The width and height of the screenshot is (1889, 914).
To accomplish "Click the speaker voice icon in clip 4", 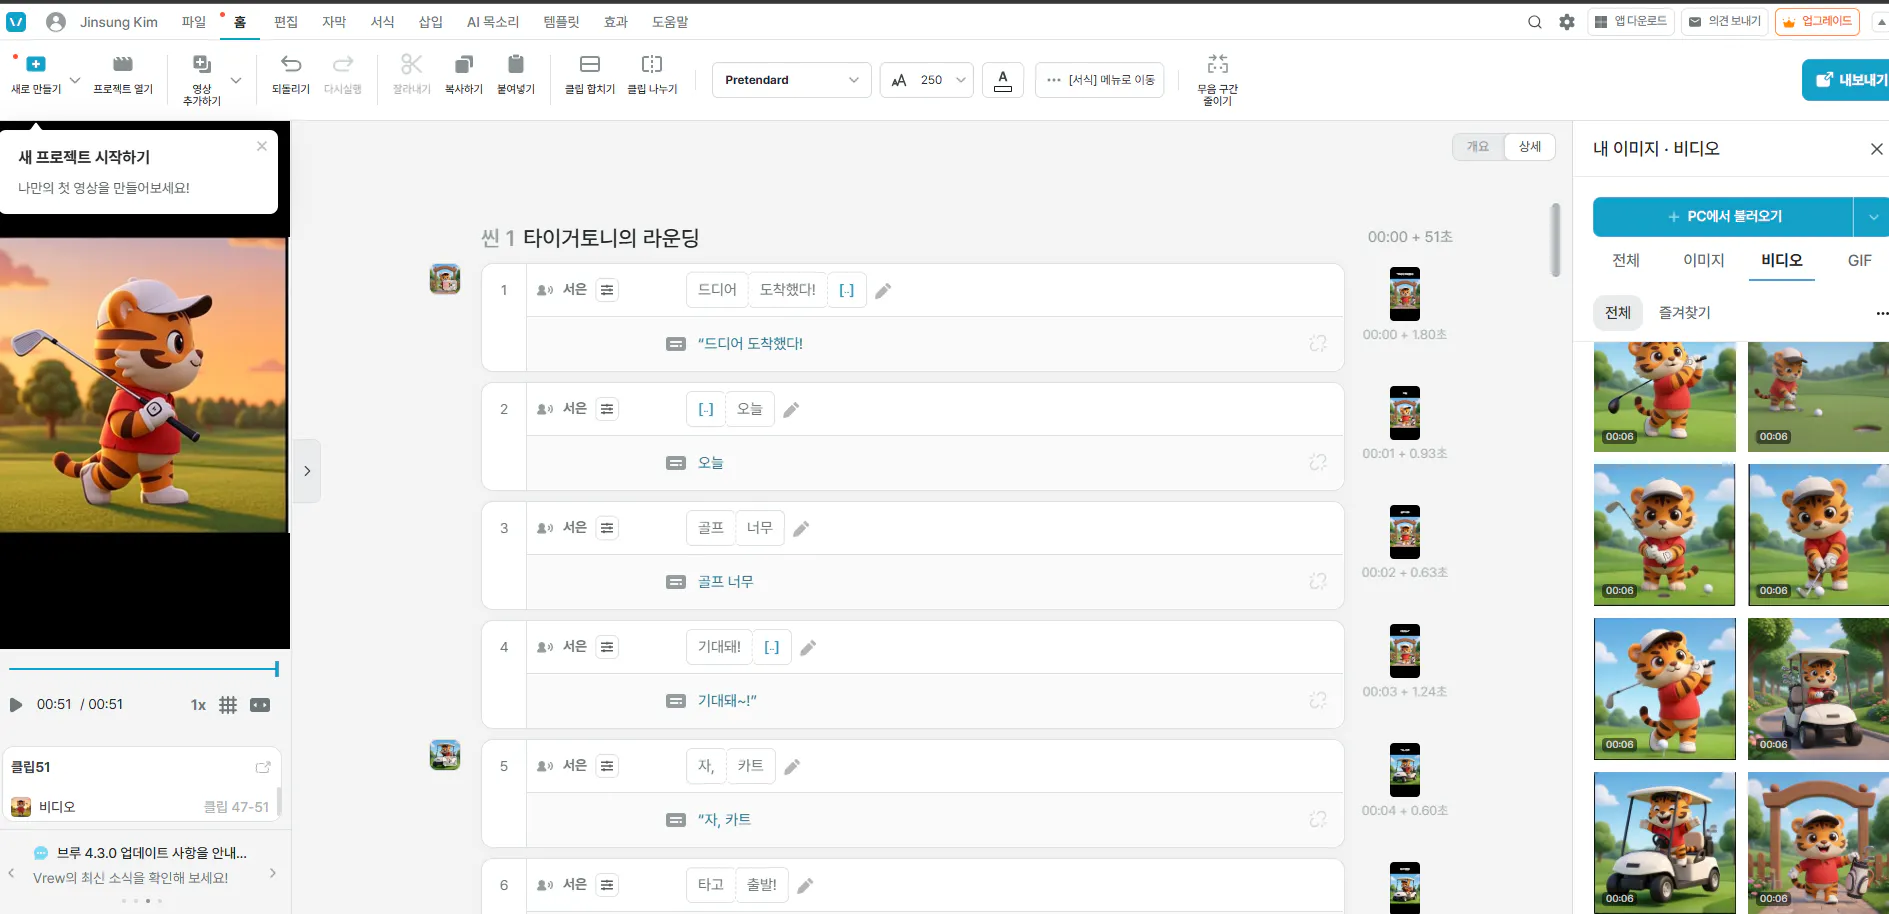I will click(545, 647).
